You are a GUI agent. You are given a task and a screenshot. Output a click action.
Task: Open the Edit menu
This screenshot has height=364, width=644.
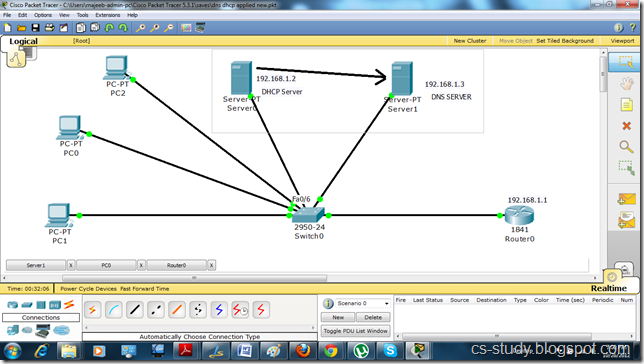[22, 15]
